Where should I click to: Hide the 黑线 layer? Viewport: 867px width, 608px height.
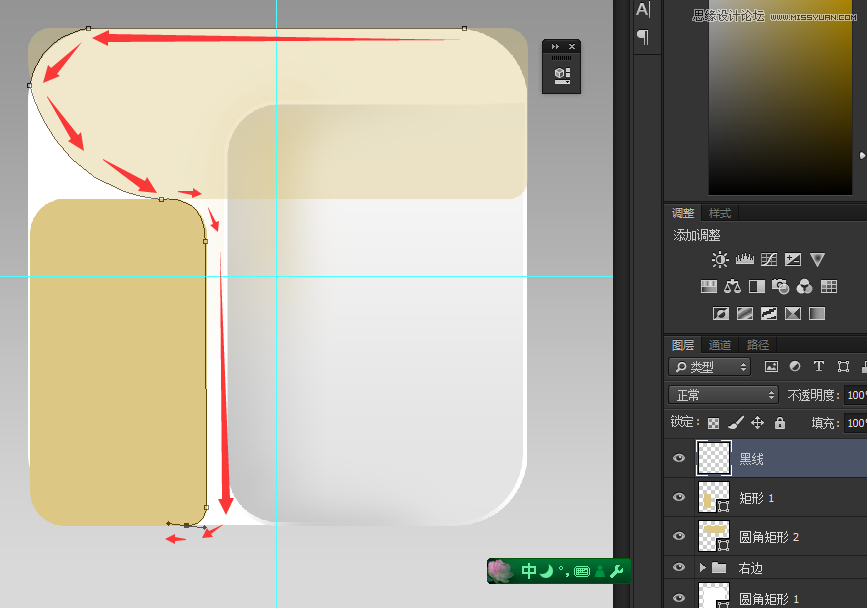coord(679,458)
